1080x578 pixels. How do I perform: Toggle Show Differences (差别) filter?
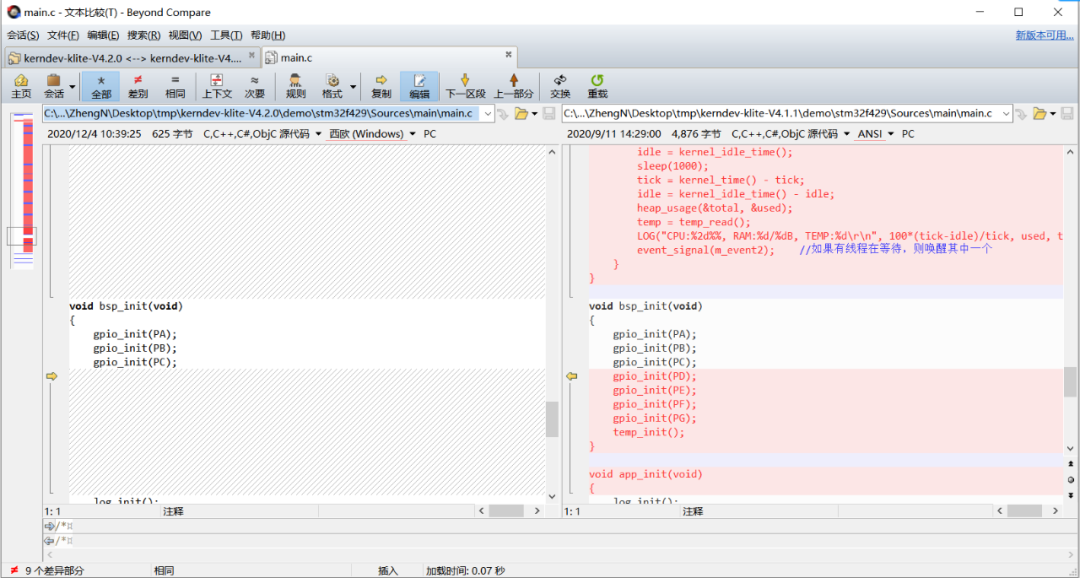pyautogui.click(x=138, y=86)
